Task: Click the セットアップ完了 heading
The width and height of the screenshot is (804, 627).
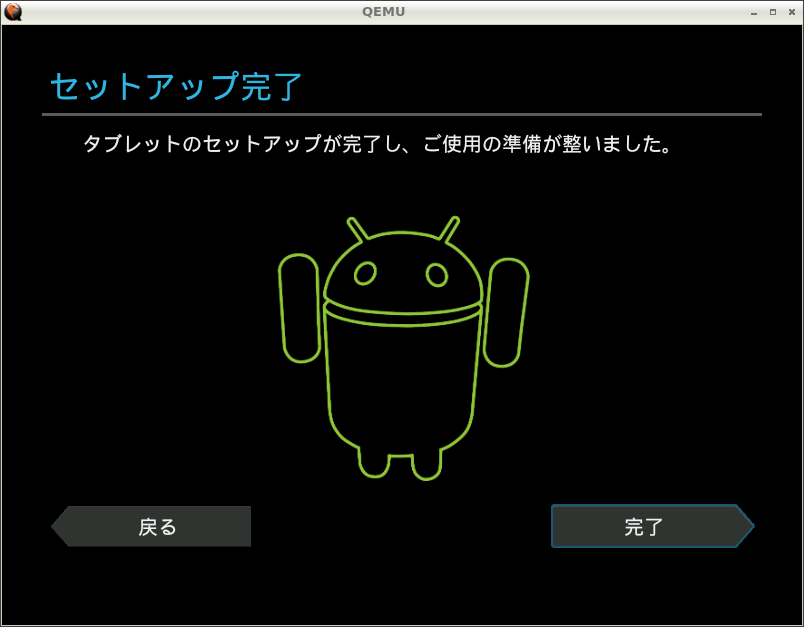Action: (176, 86)
